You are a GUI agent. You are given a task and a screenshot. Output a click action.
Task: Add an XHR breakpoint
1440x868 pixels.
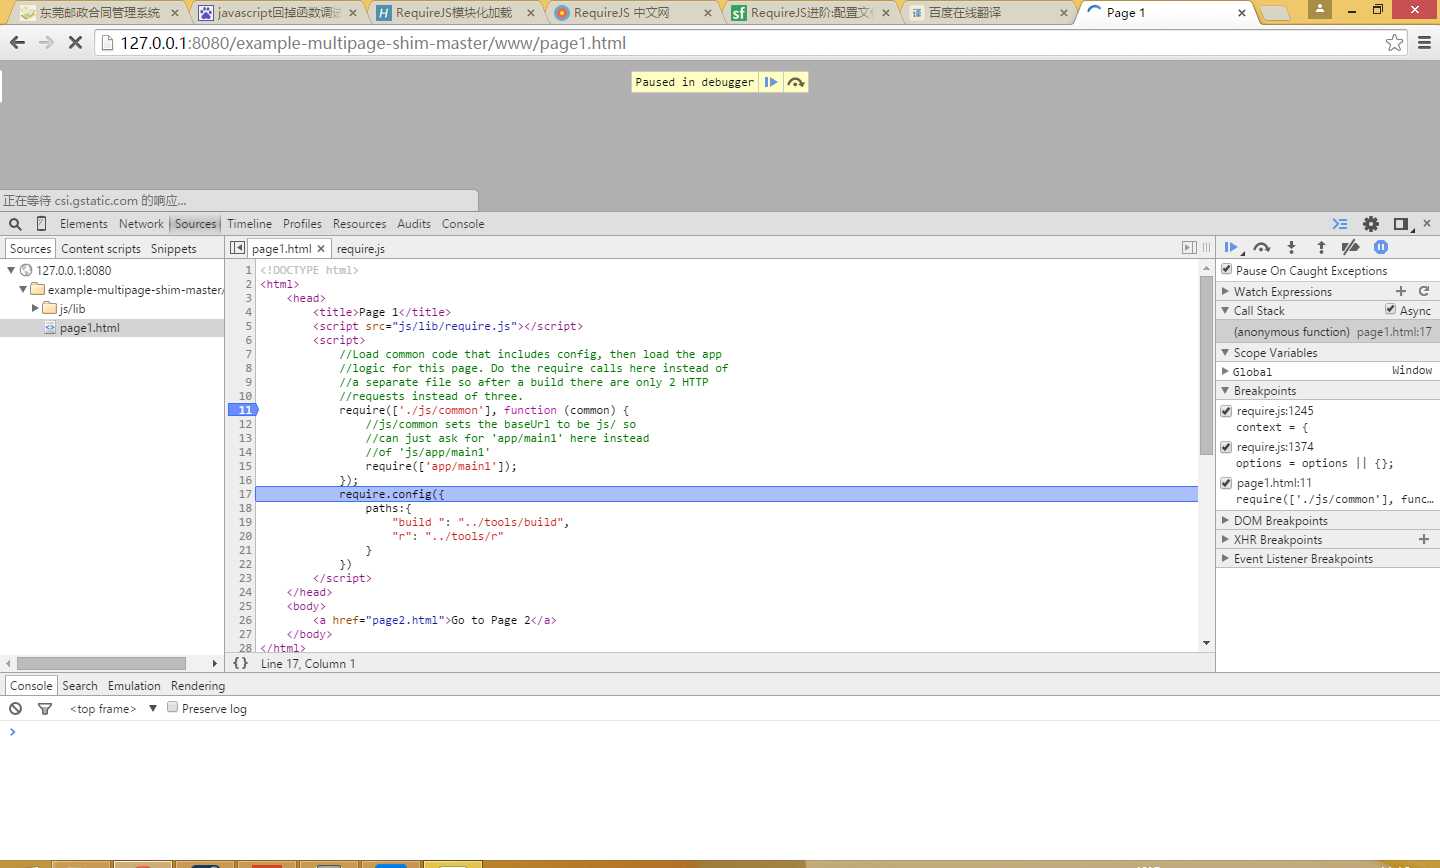click(x=1424, y=539)
